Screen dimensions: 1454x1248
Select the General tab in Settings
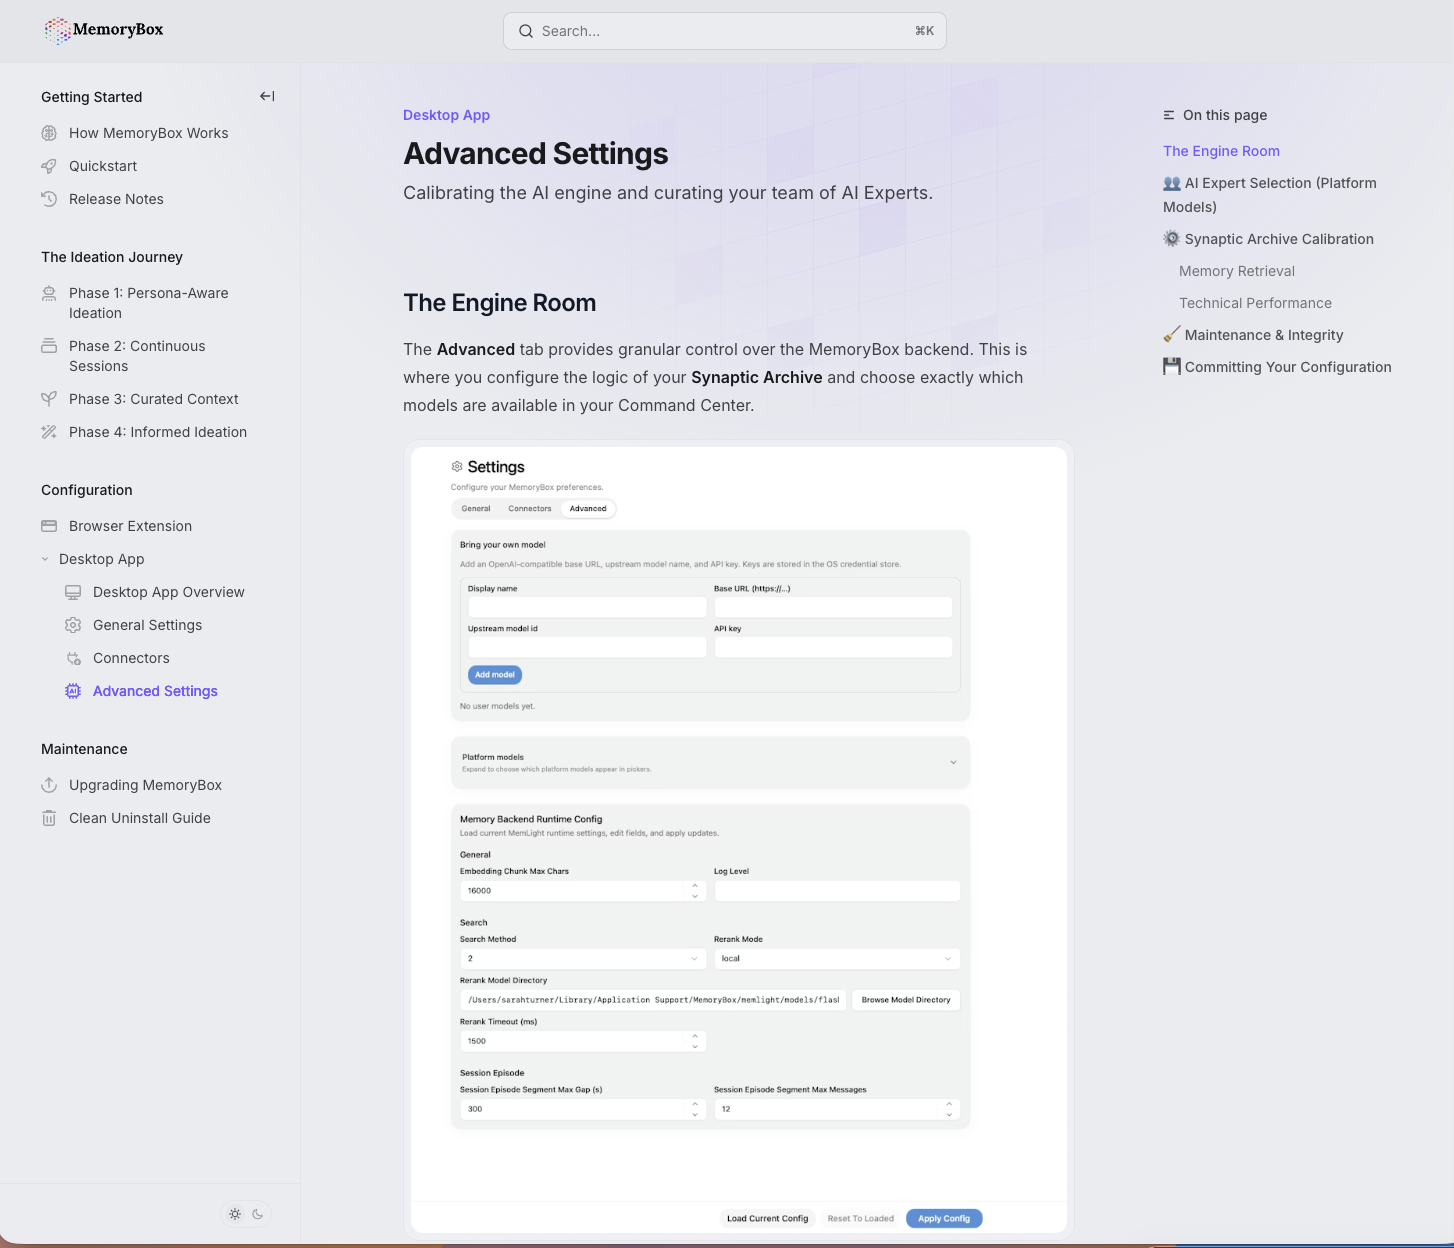(x=476, y=509)
